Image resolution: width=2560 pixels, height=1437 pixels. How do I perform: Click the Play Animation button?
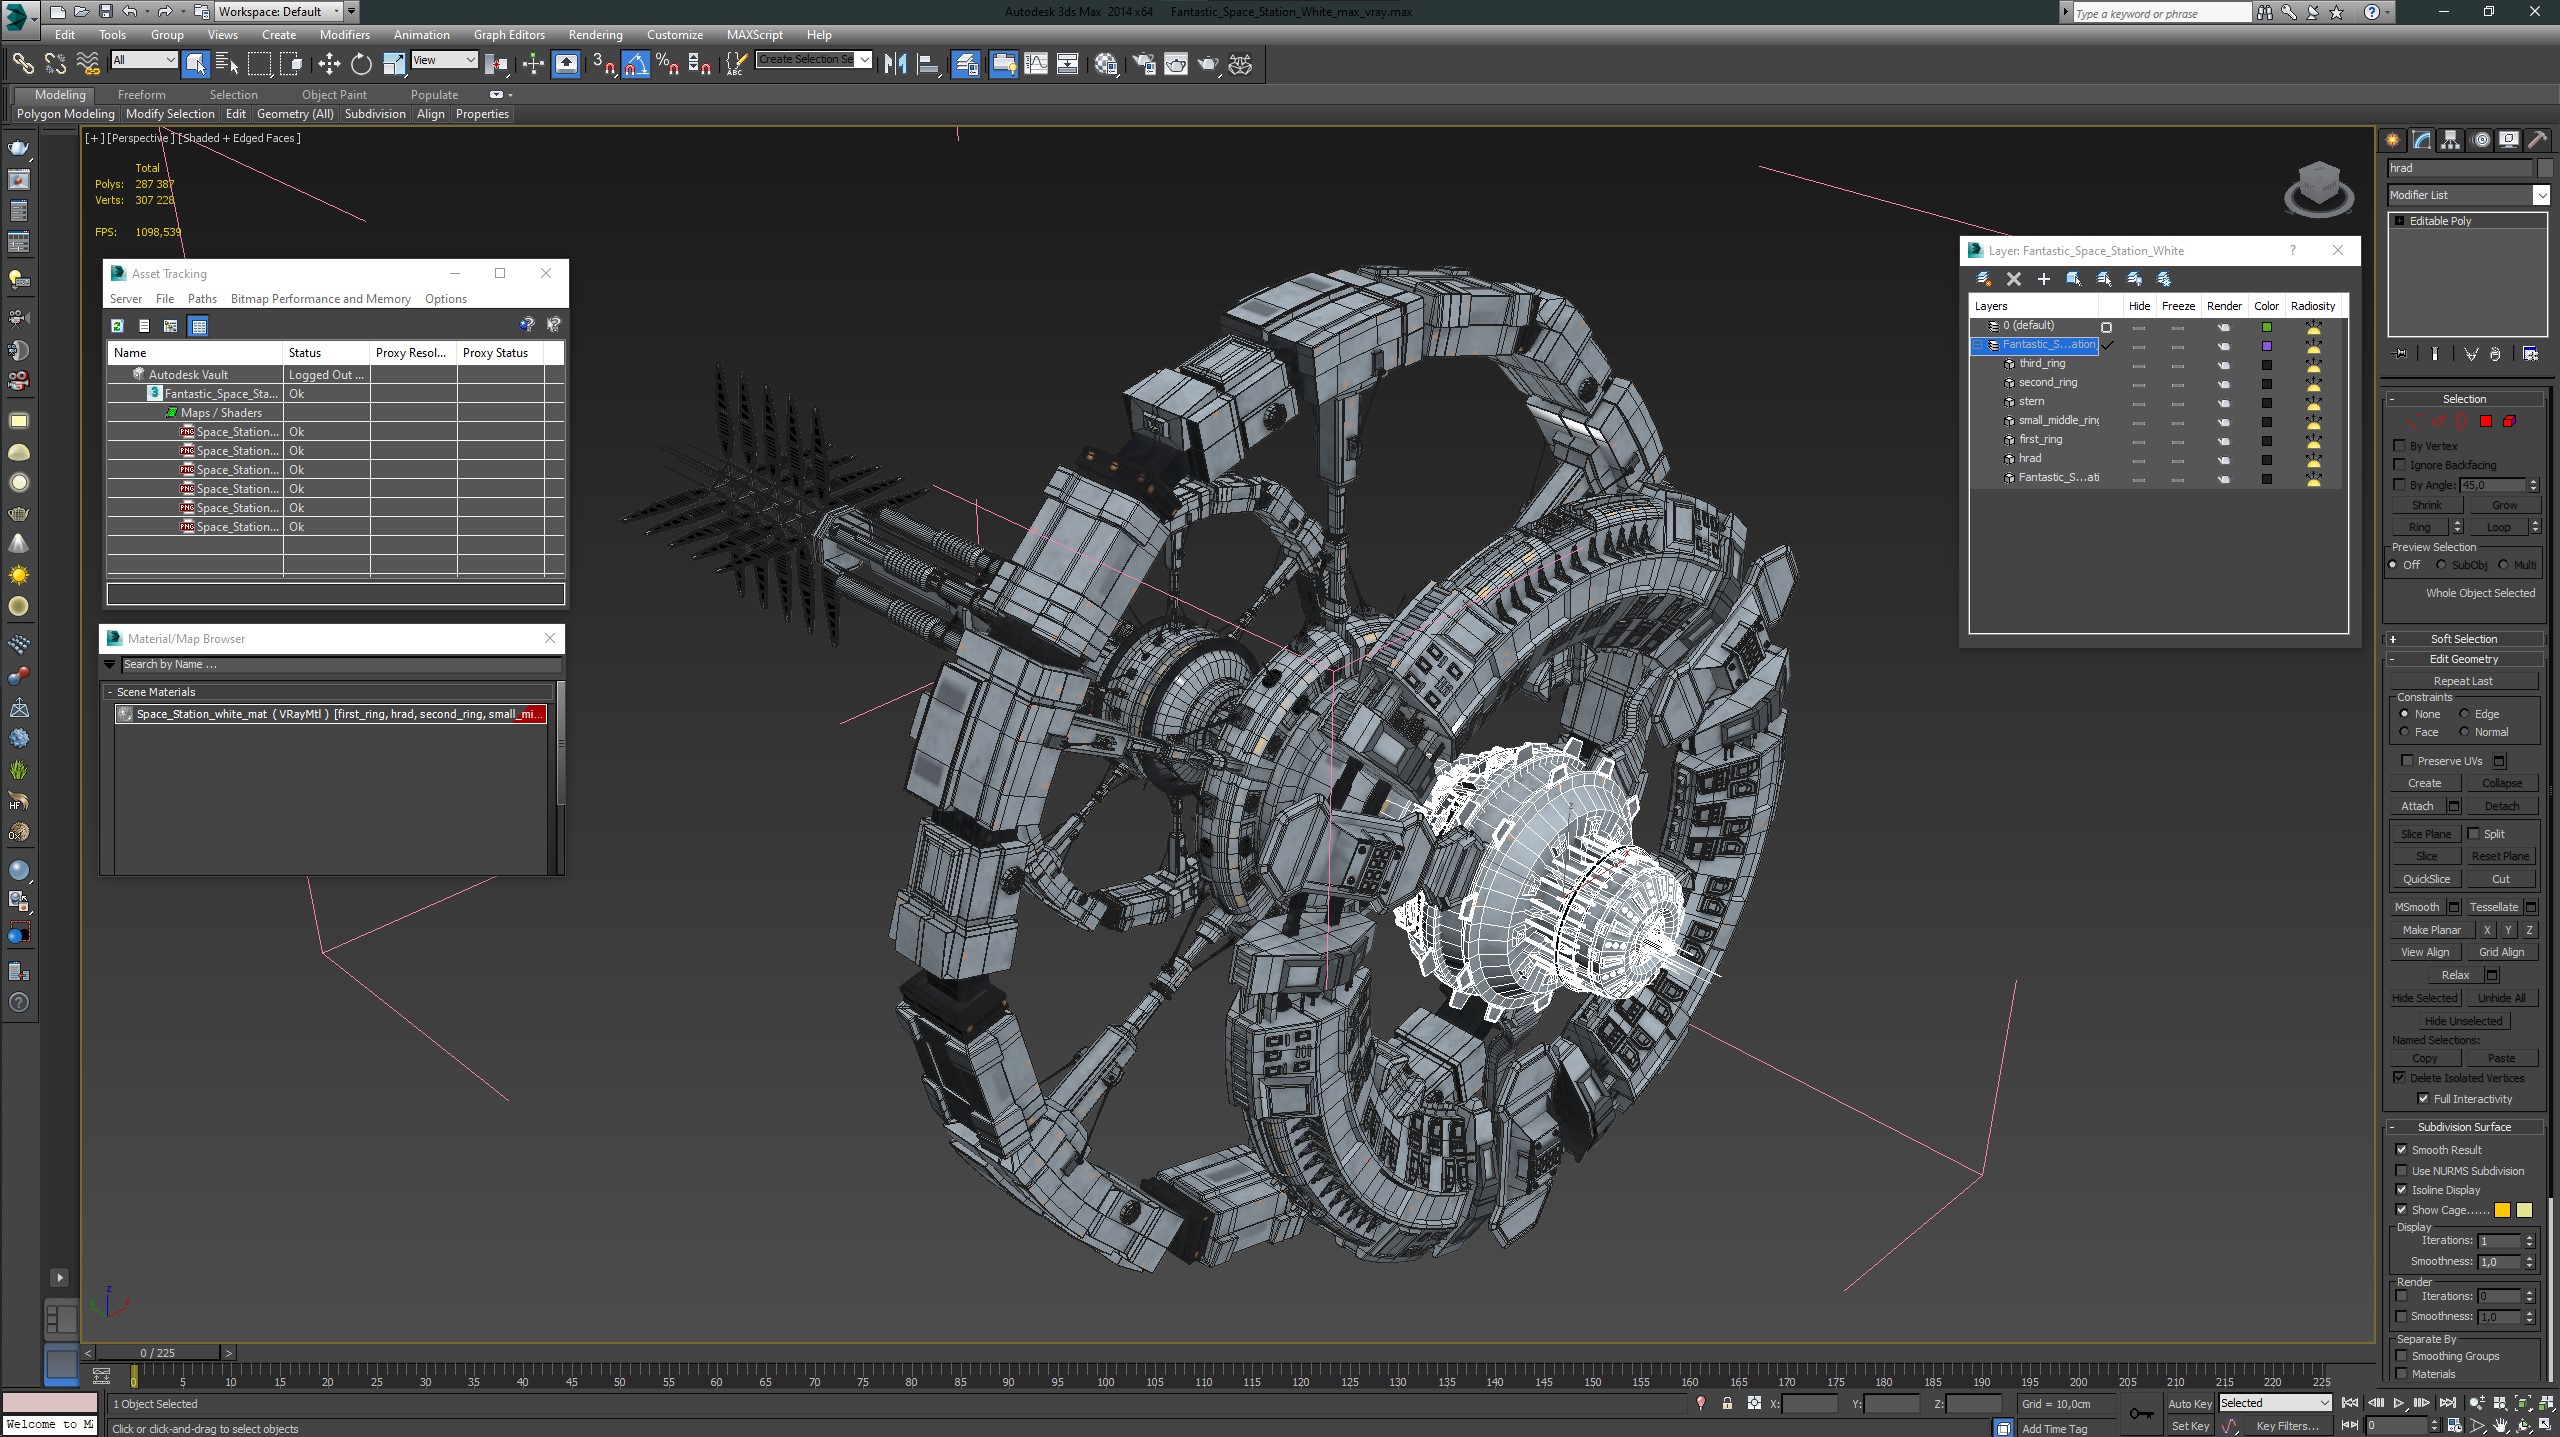[2398, 1404]
